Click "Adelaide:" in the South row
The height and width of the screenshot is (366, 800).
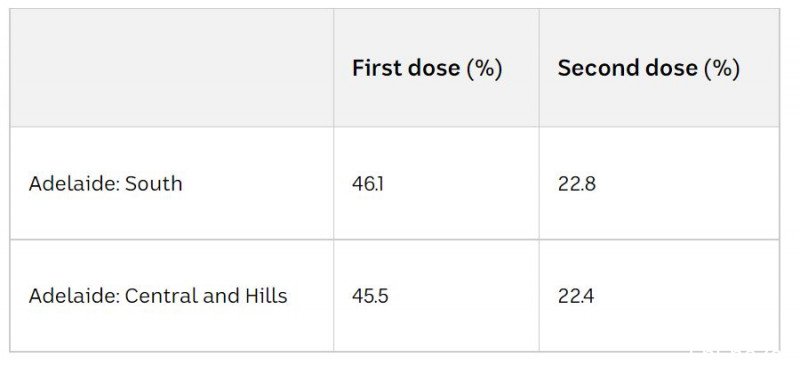pyautogui.click(x=74, y=184)
